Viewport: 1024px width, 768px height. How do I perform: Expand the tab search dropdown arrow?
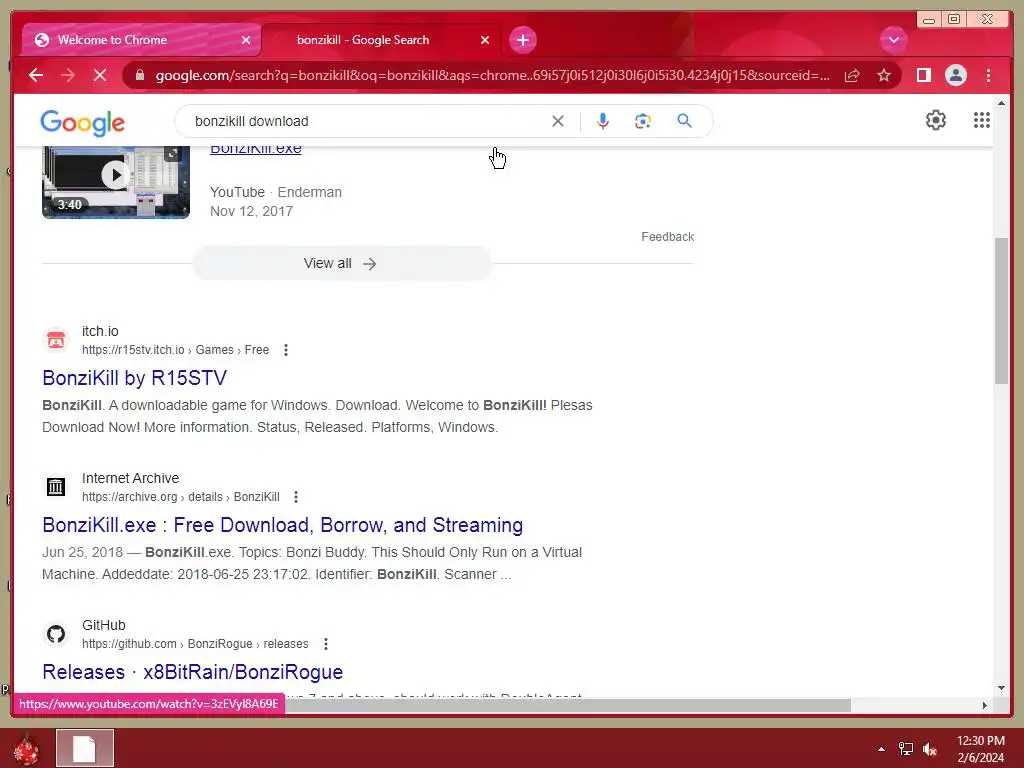893,40
